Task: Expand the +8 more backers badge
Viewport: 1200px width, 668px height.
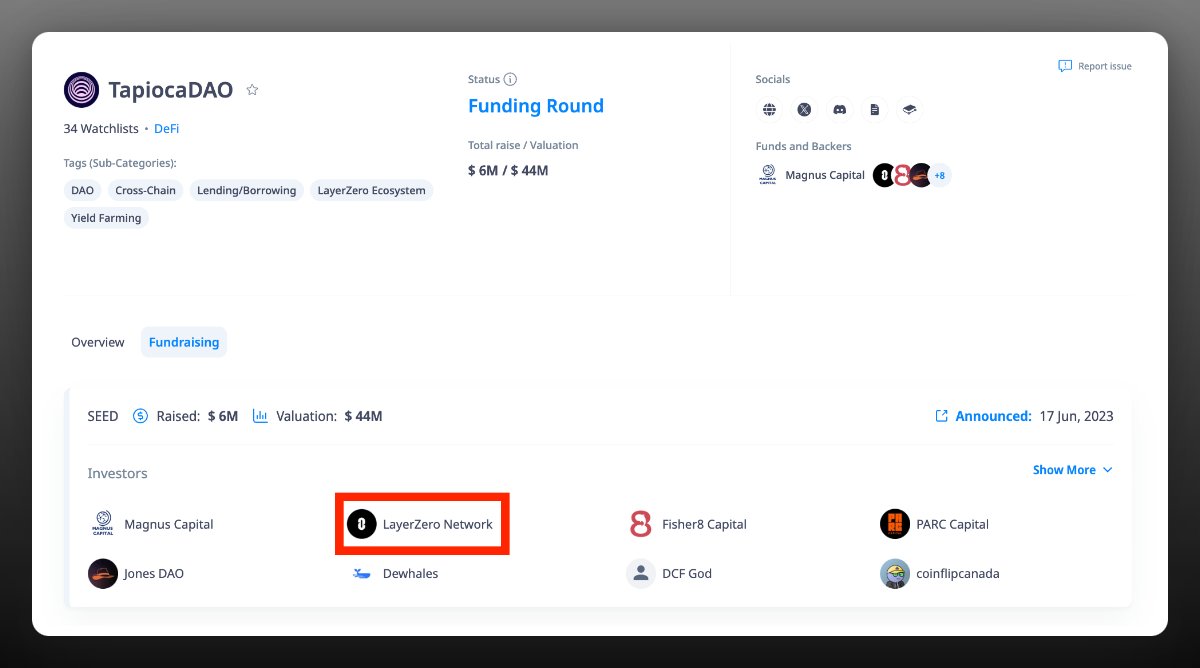Action: (x=939, y=175)
